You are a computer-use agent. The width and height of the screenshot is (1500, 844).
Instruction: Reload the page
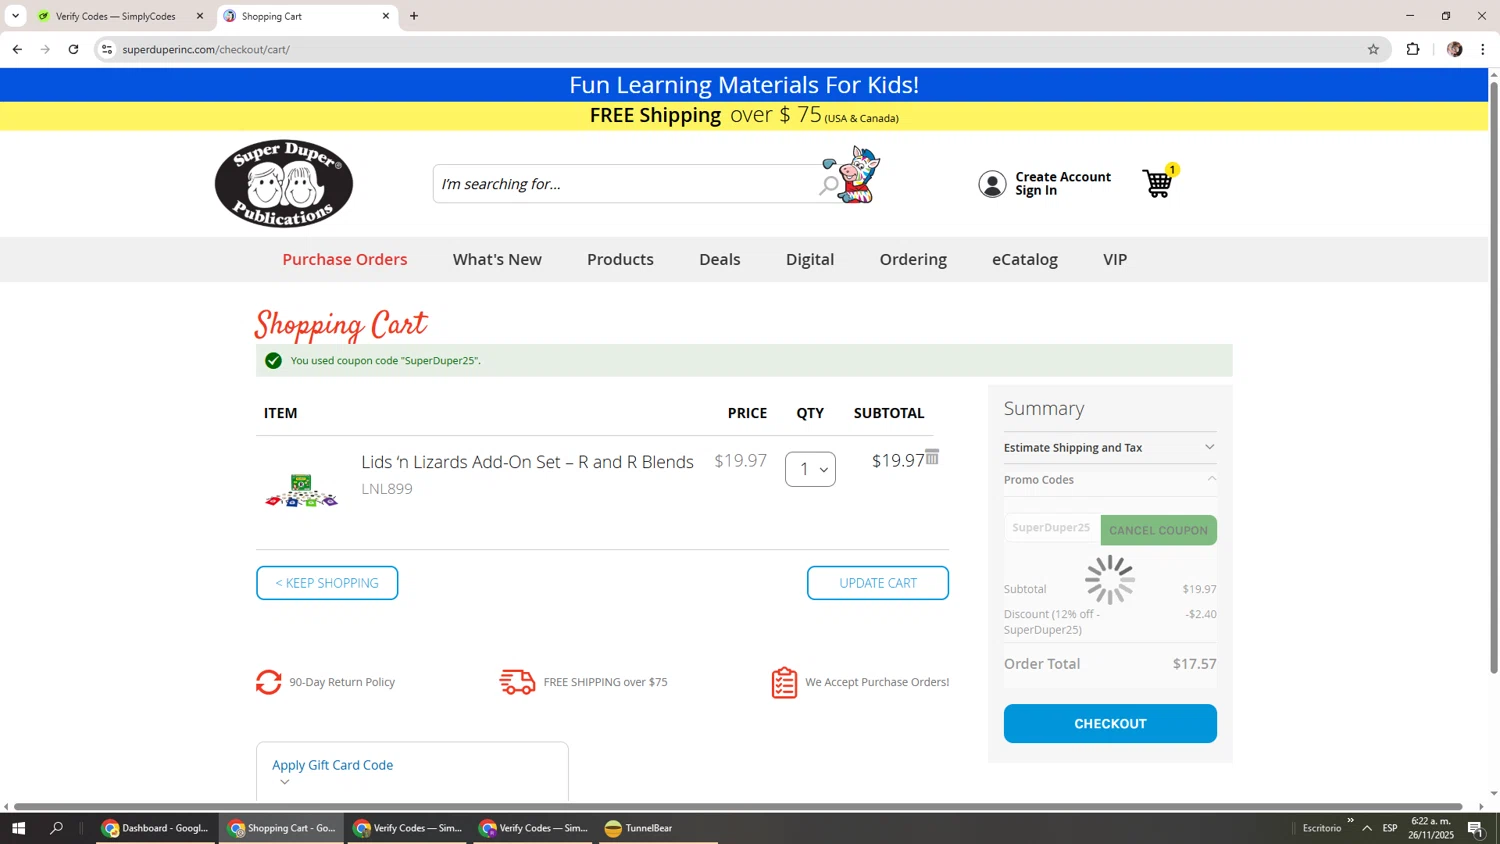73,49
